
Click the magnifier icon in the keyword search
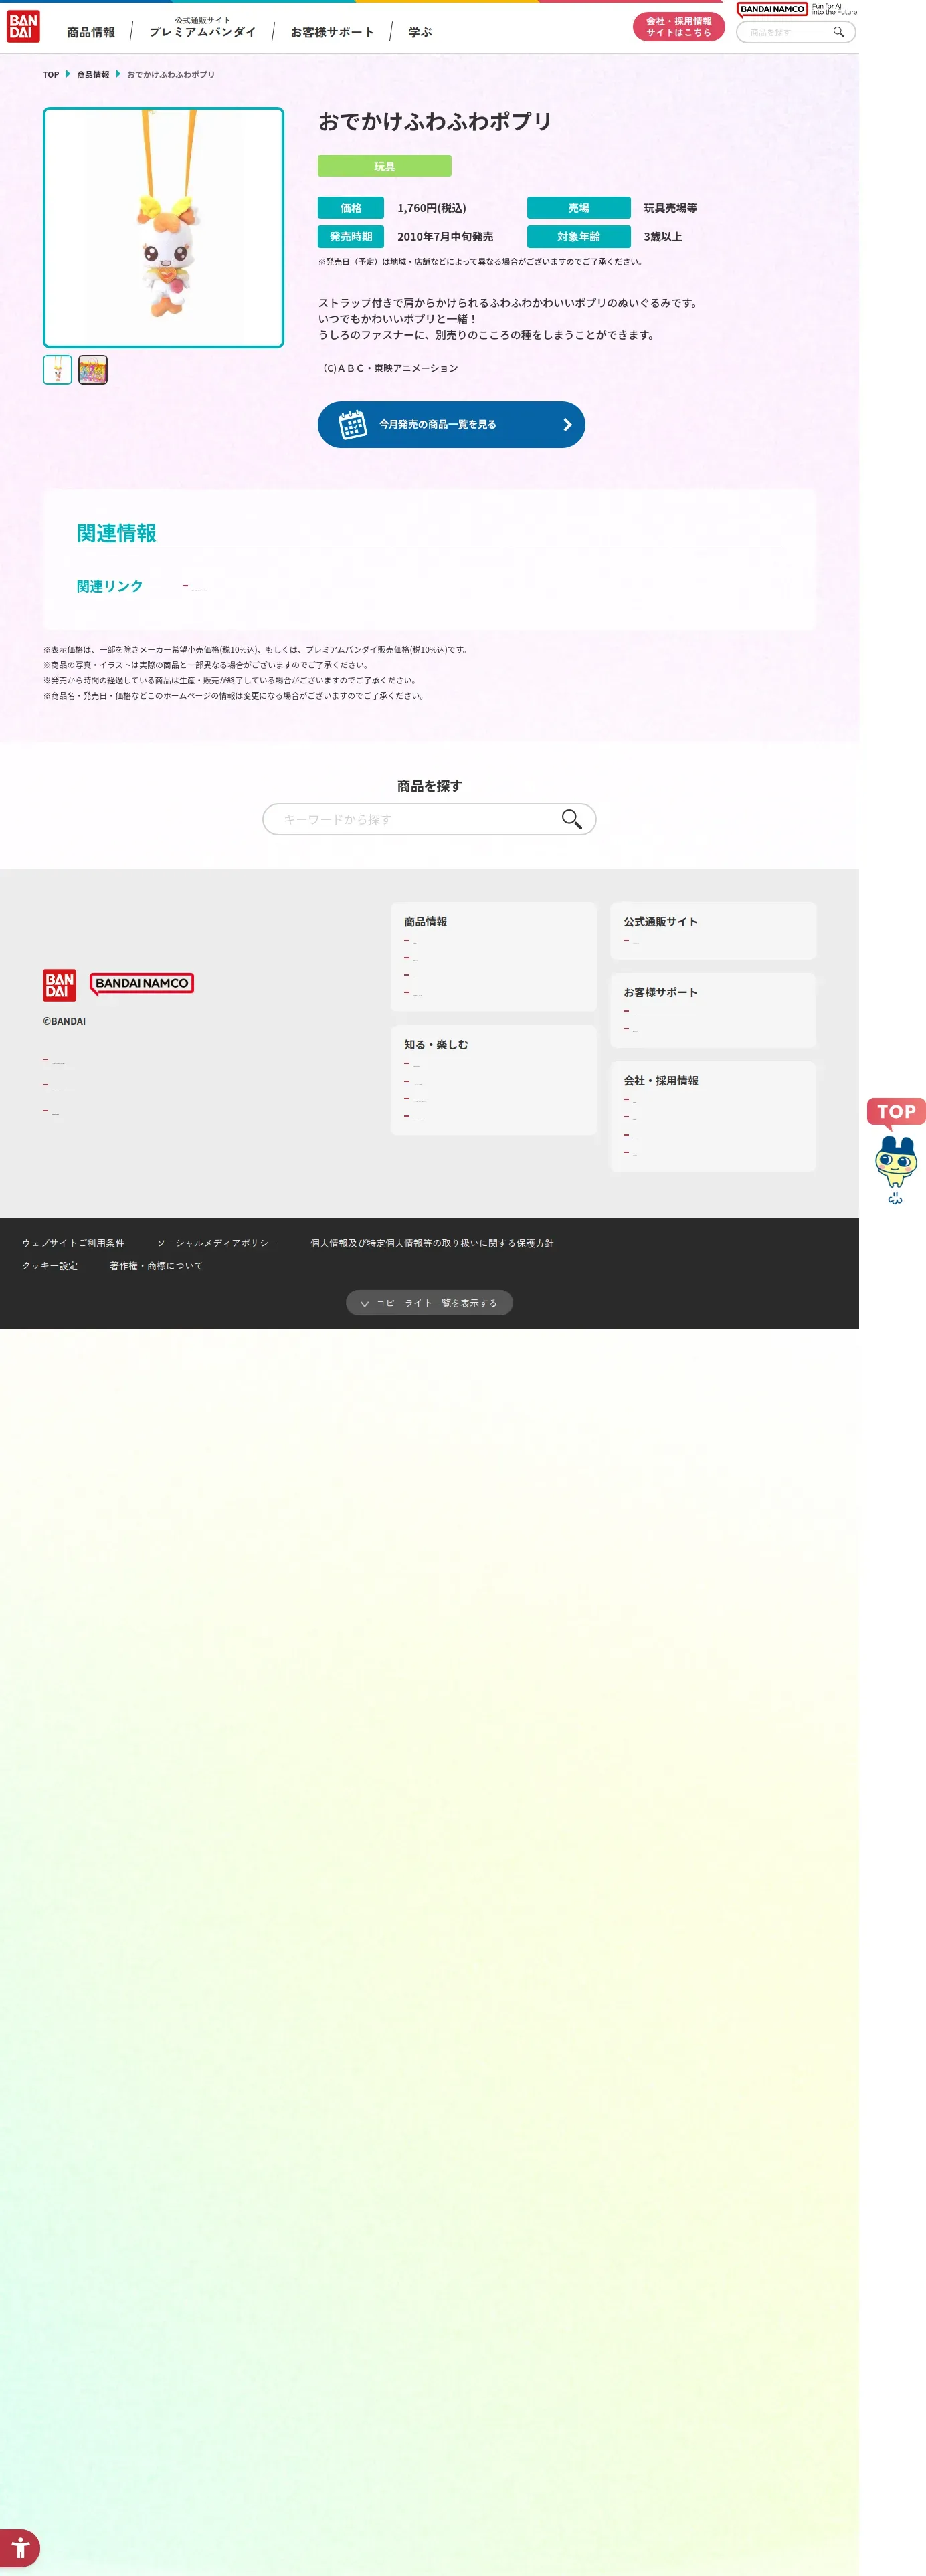[x=572, y=819]
